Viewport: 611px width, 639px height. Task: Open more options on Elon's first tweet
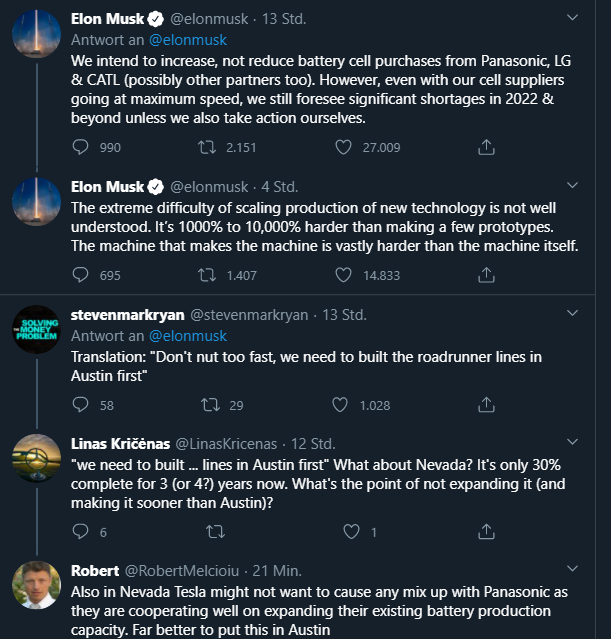571,18
